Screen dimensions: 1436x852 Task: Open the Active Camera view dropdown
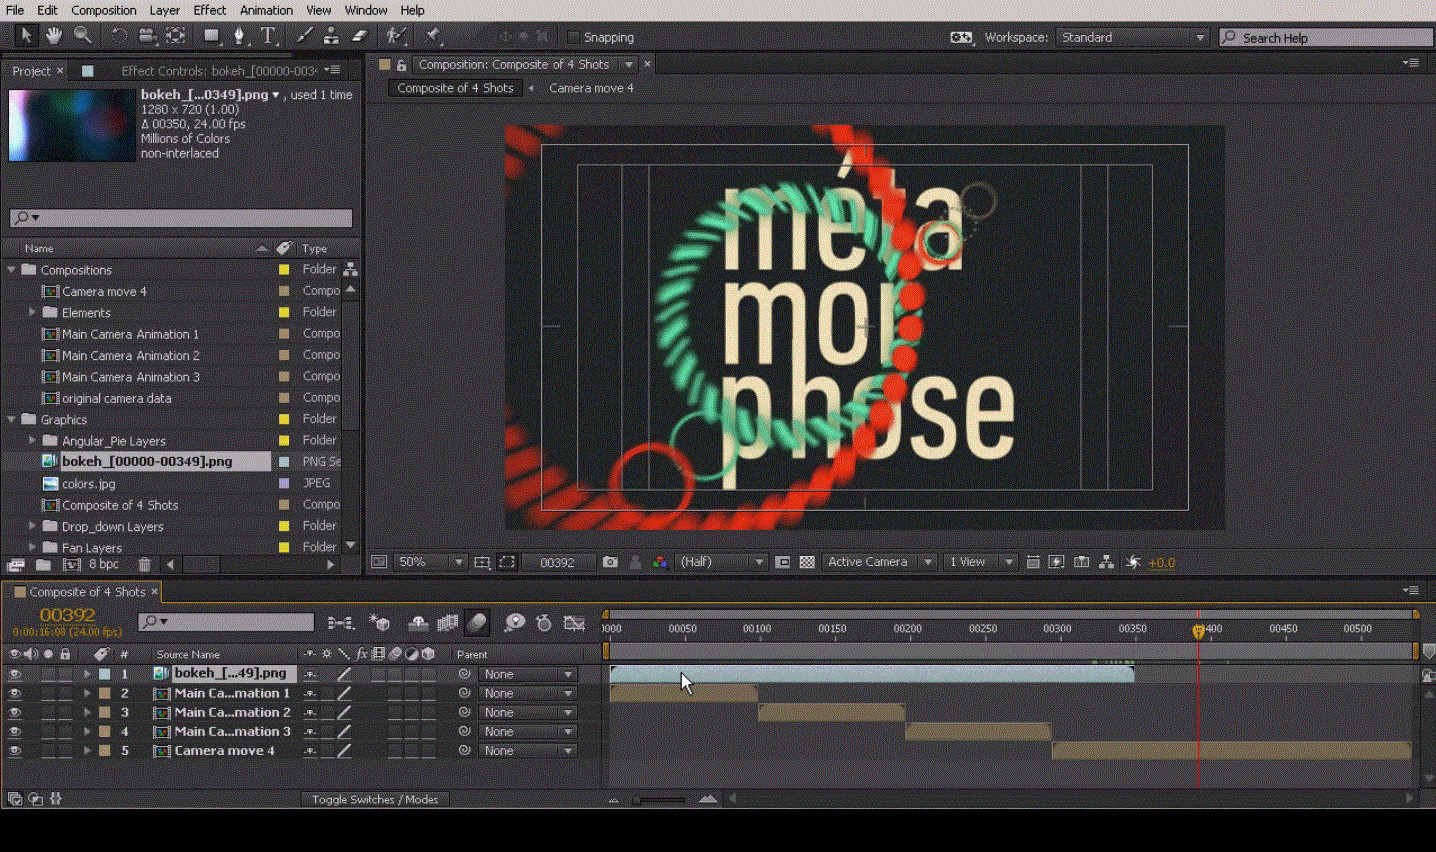point(879,562)
